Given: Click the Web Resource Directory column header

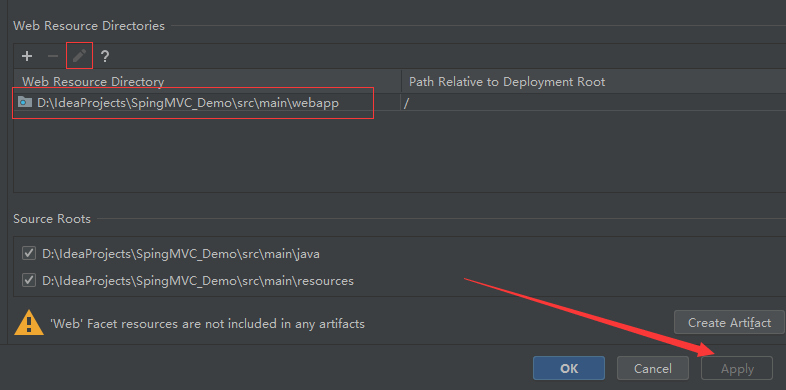Looking at the screenshot, I should [x=207, y=81].
